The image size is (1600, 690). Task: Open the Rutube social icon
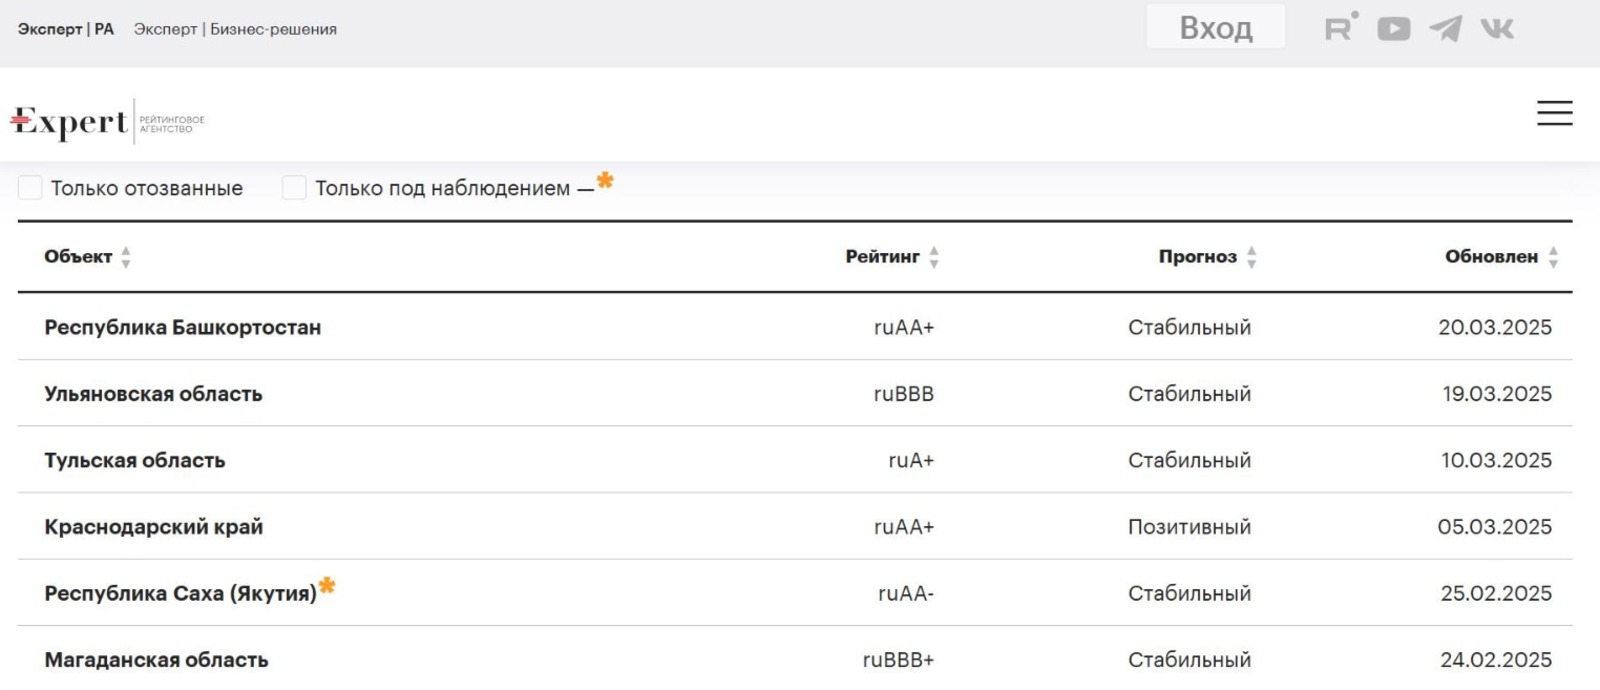pos(1340,28)
